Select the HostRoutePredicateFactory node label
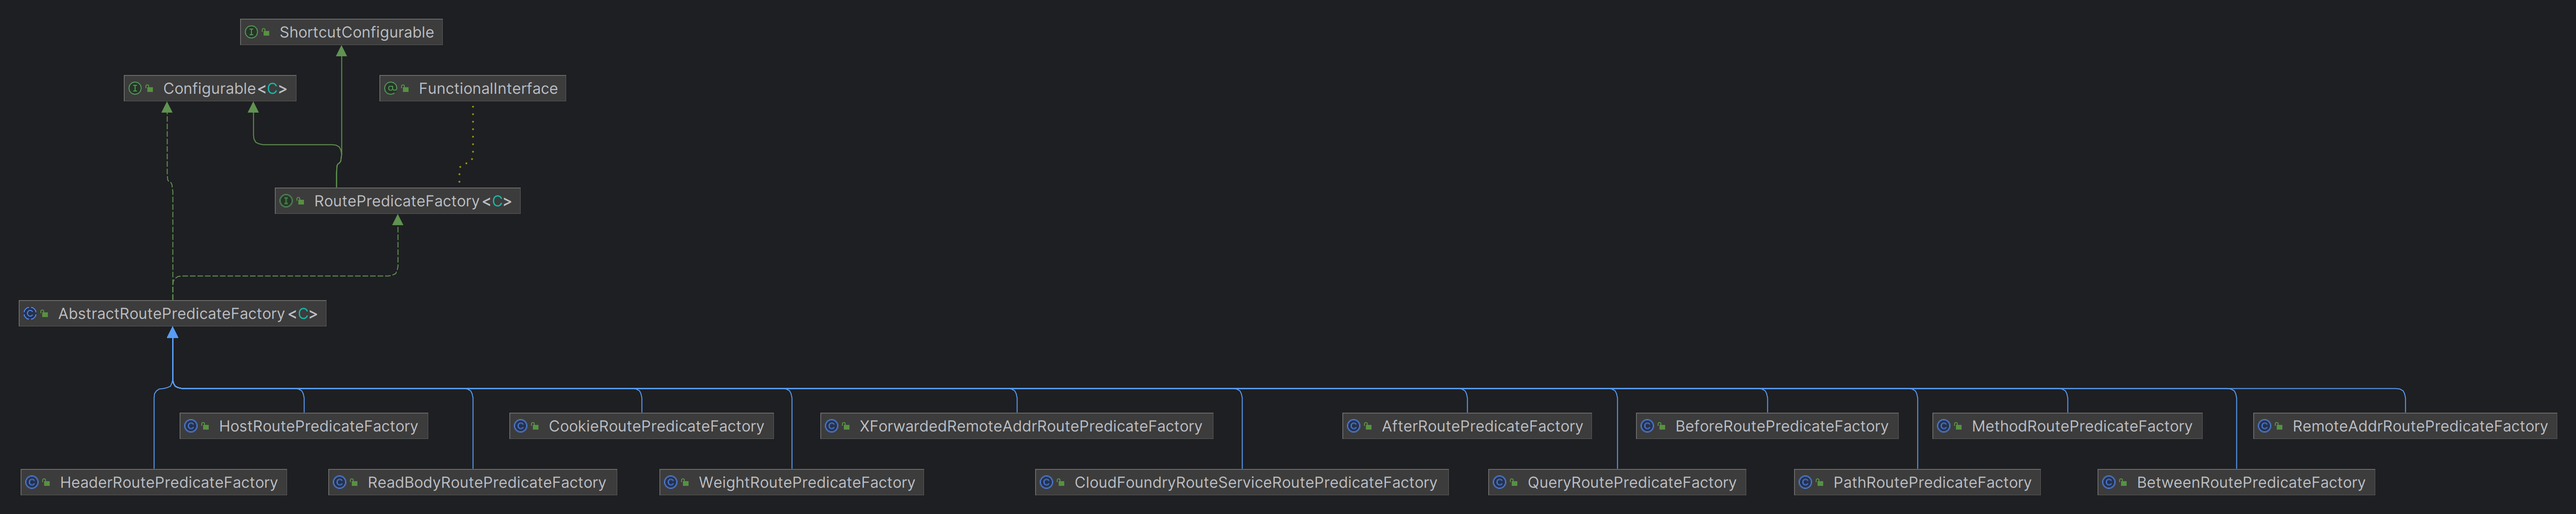This screenshot has width=2576, height=514. [x=318, y=426]
